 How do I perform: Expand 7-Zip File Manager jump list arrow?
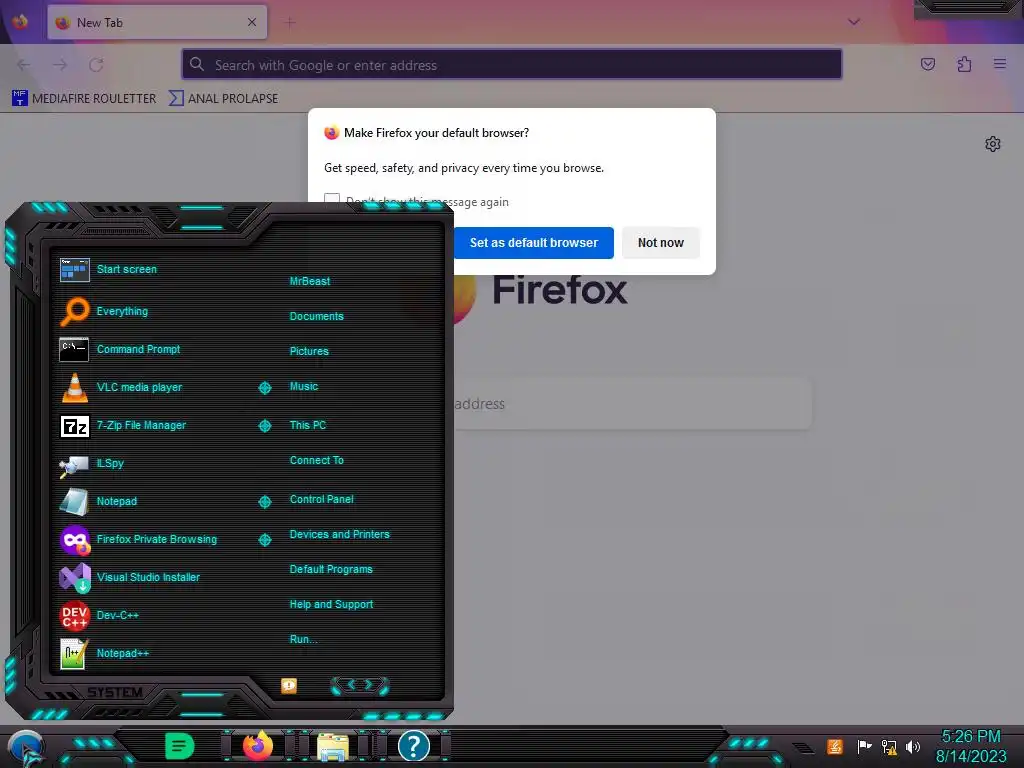[264, 426]
